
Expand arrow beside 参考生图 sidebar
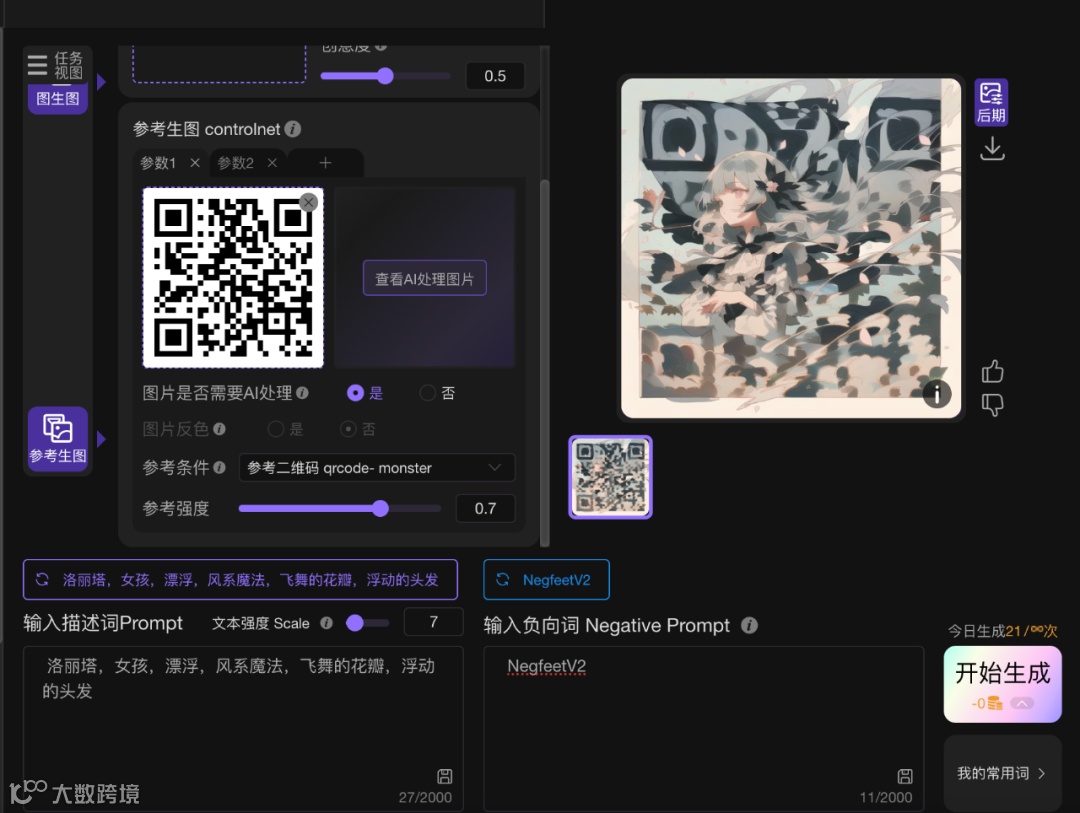pyautogui.click(x=101, y=439)
